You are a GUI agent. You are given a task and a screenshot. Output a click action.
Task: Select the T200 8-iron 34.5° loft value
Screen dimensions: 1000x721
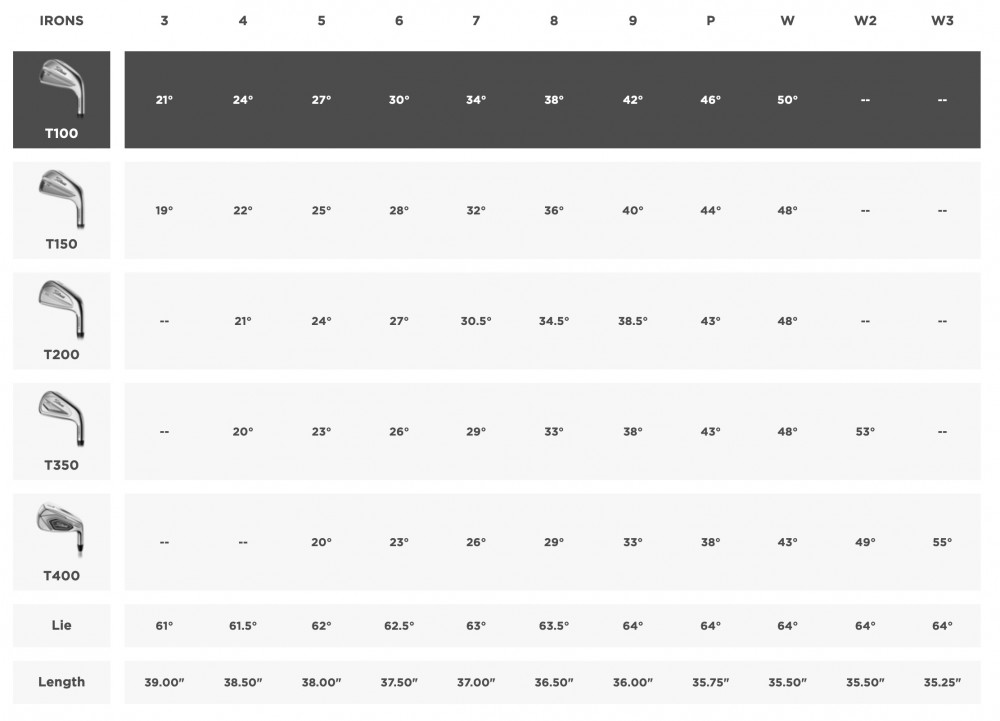(554, 321)
